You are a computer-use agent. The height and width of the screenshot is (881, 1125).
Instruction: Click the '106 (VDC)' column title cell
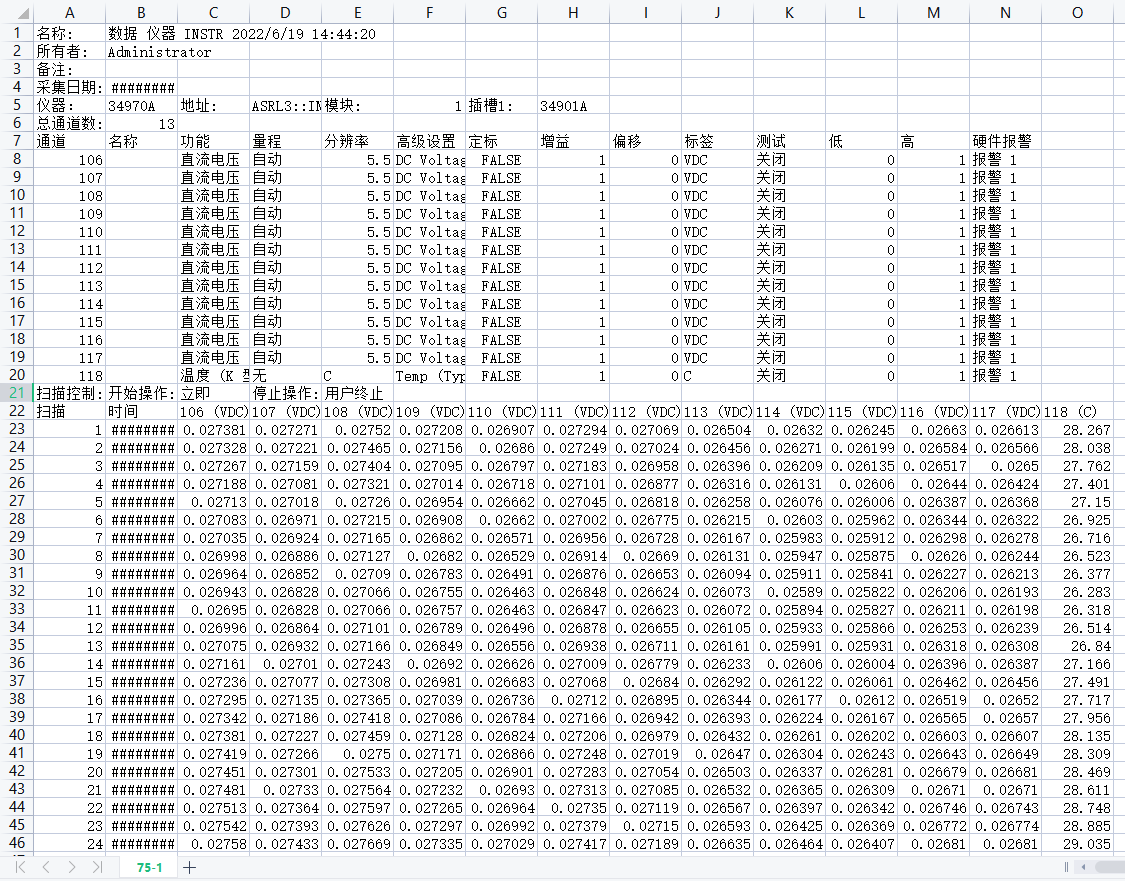pyautogui.click(x=213, y=411)
